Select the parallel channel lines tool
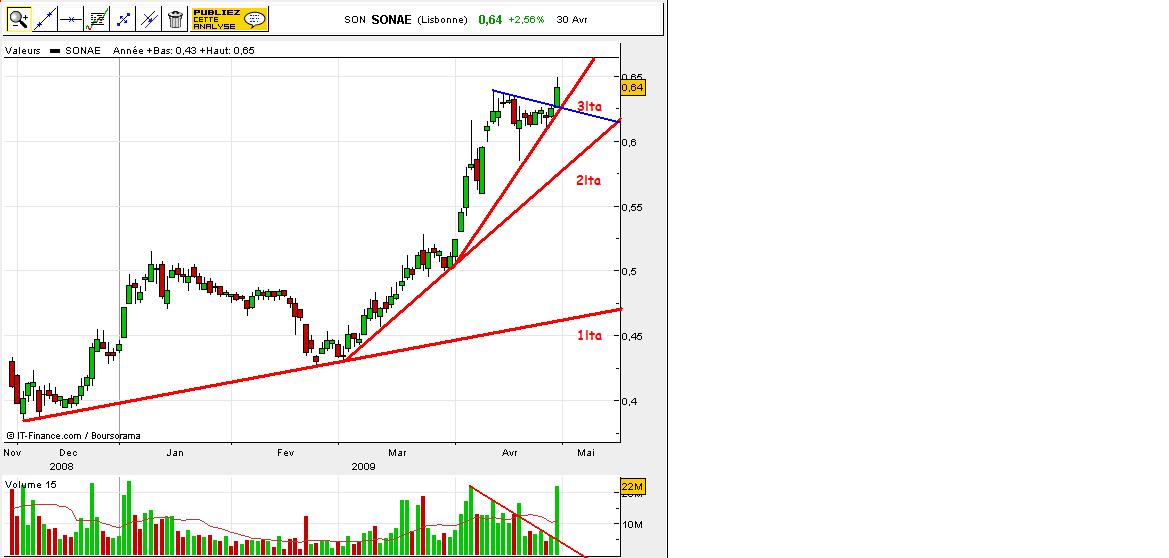This screenshot has width=1169, height=558. [149, 19]
